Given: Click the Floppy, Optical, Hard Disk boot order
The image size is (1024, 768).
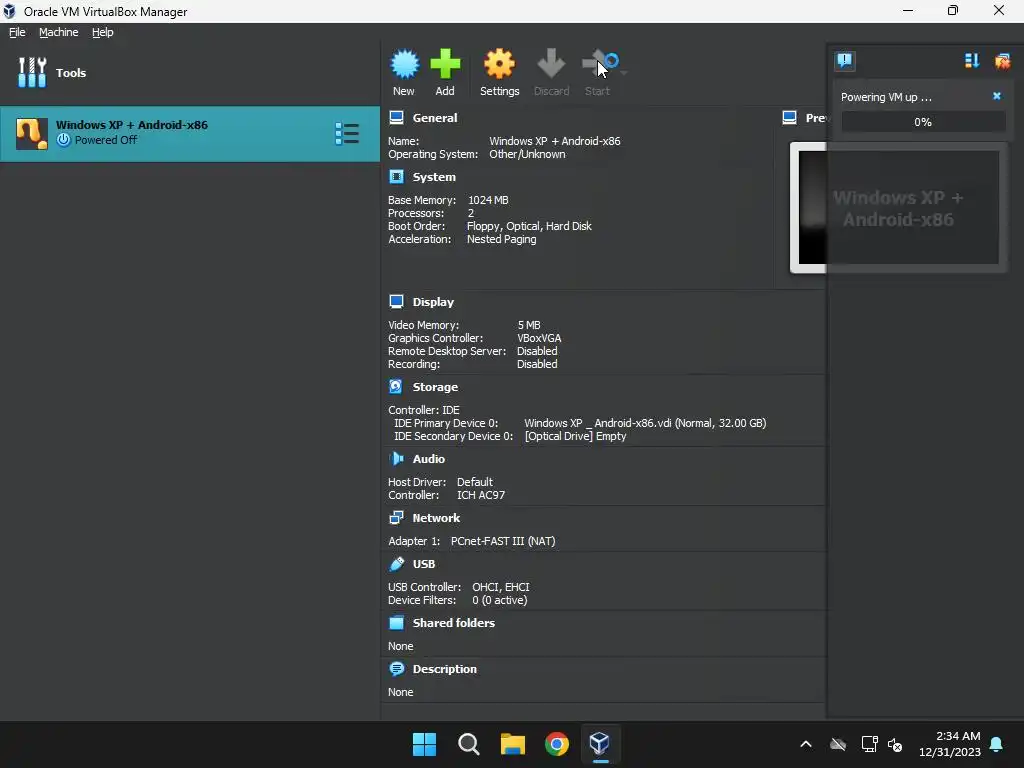Looking at the screenshot, I should (x=529, y=226).
